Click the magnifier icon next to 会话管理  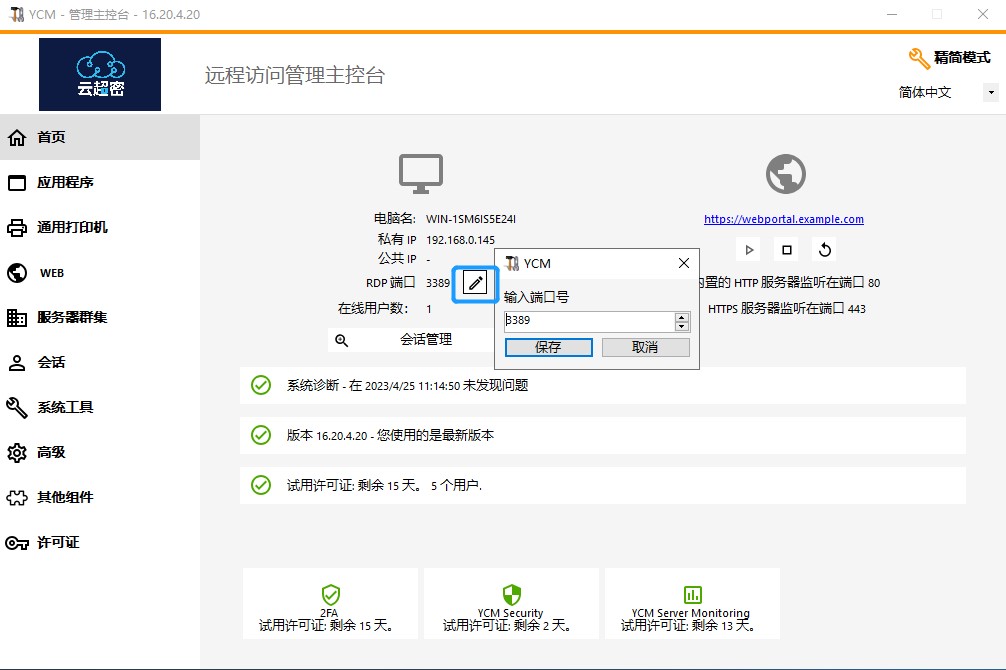click(x=341, y=340)
